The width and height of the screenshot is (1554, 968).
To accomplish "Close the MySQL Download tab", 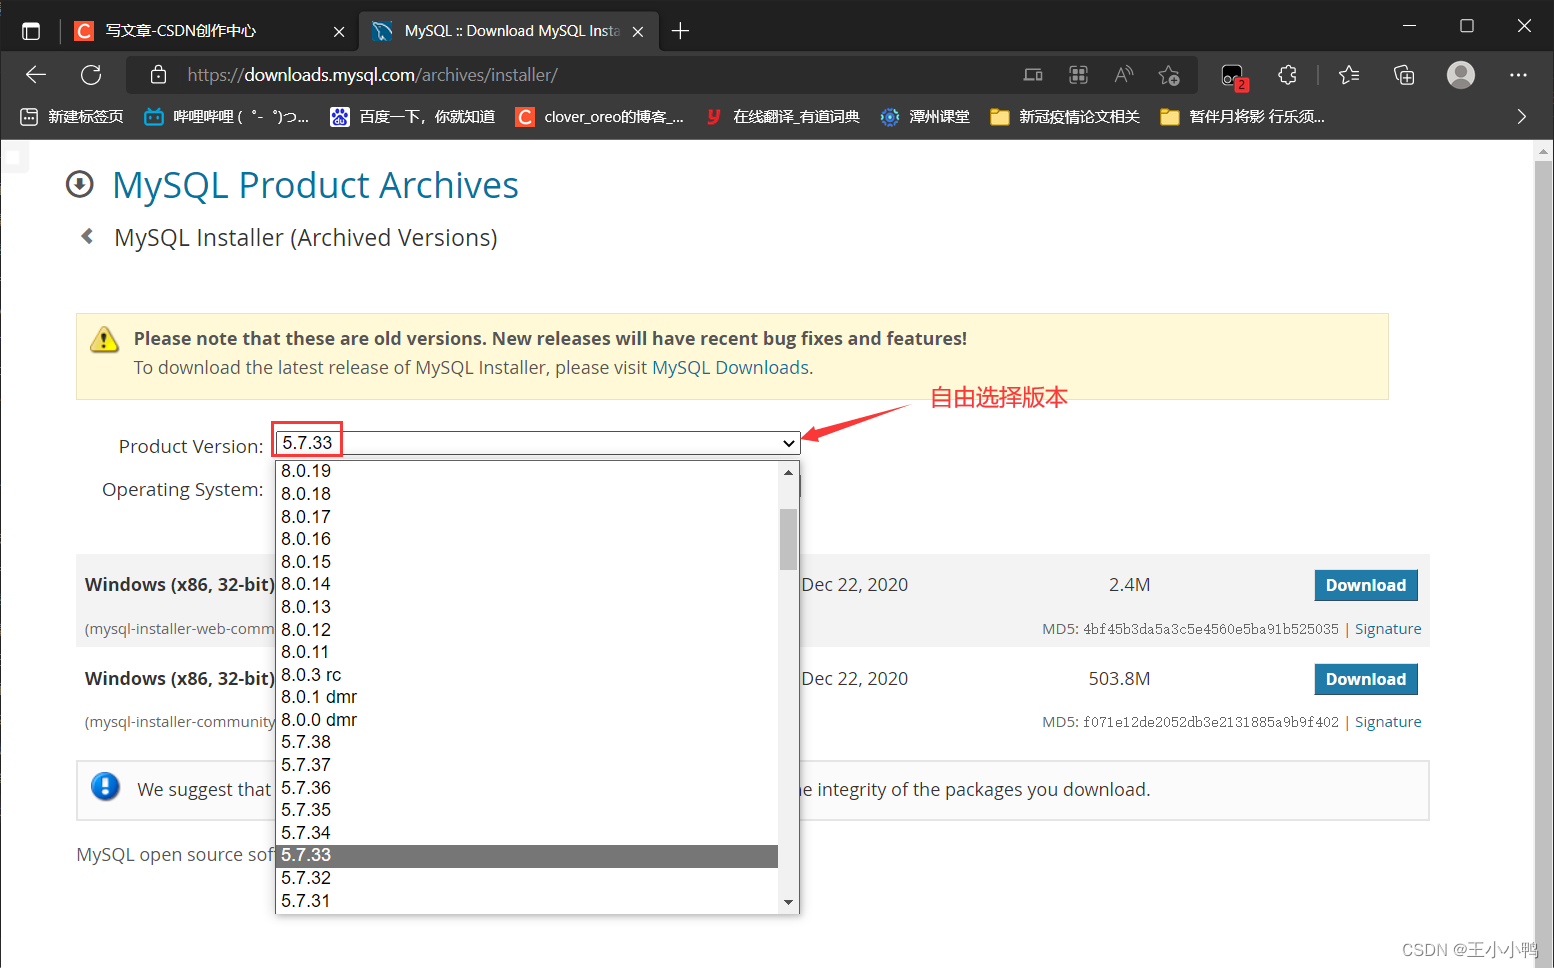I will pos(638,32).
